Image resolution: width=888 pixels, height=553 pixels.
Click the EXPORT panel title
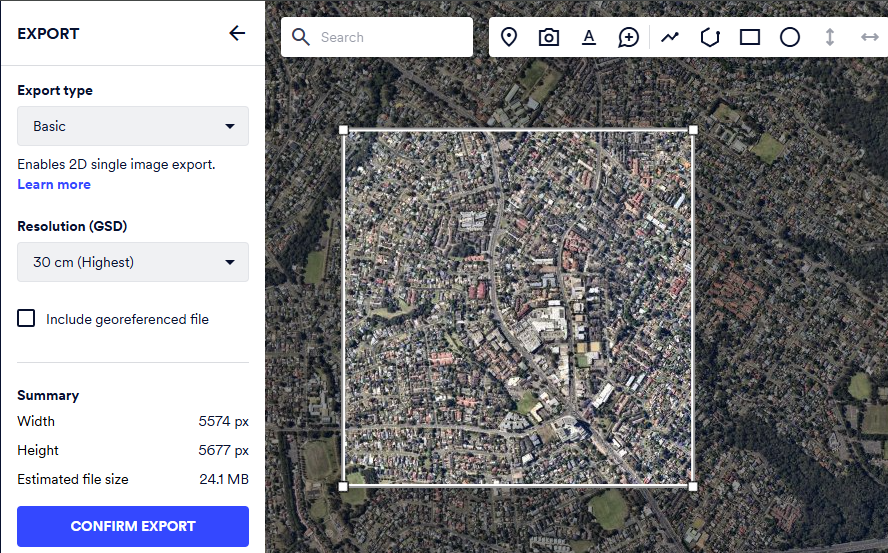click(x=48, y=34)
